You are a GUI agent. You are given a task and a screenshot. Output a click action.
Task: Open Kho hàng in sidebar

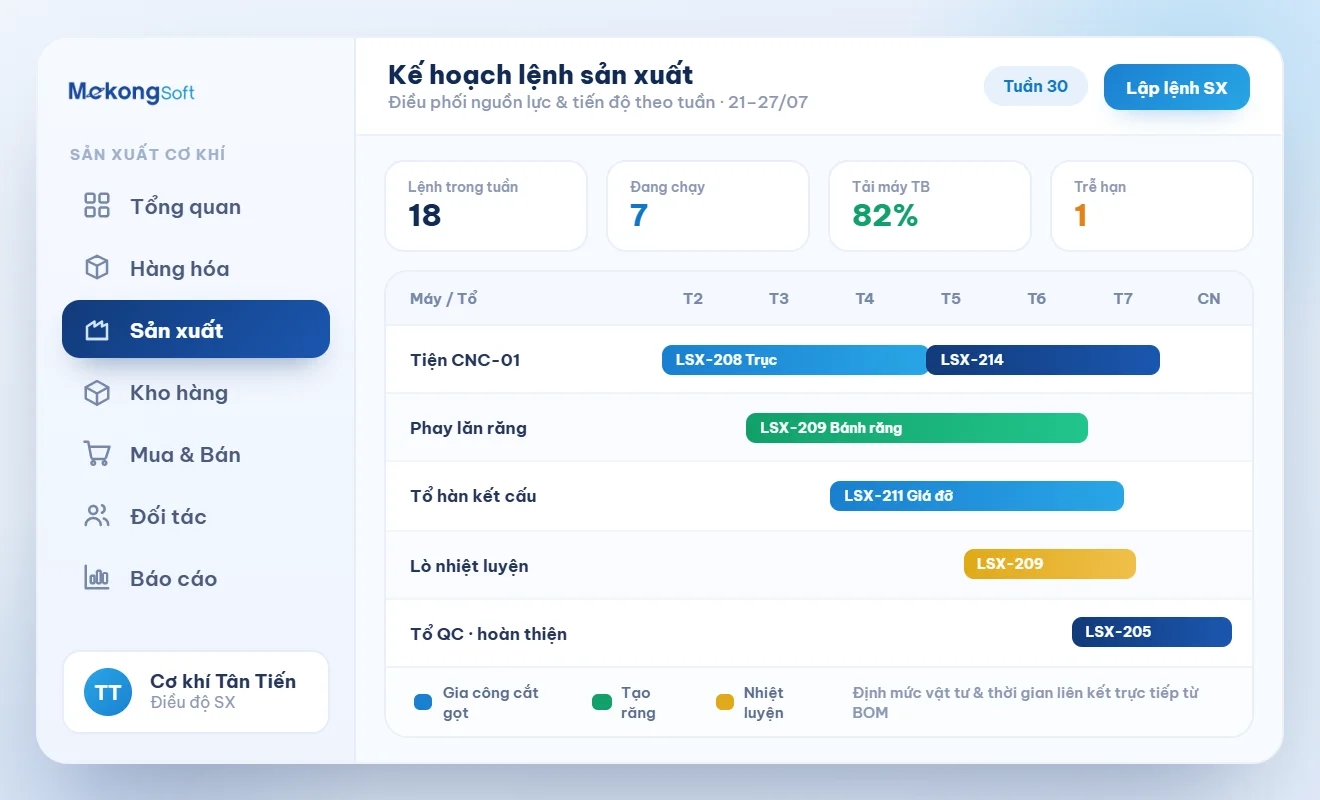(196, 392)
